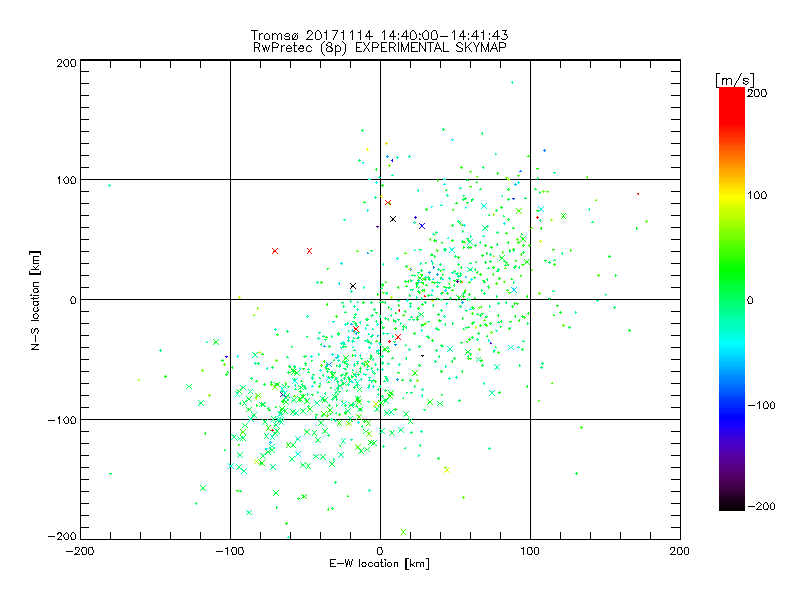Screen dimensions: 800x600
Task: Click the '-100' tick label on the colorbar
Action: [761, 405]
